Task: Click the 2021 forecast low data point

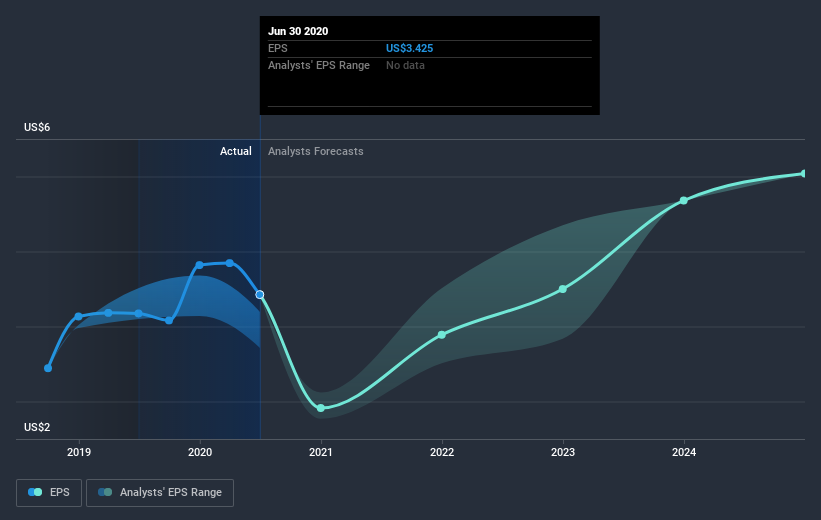Action: click(321, 408)
